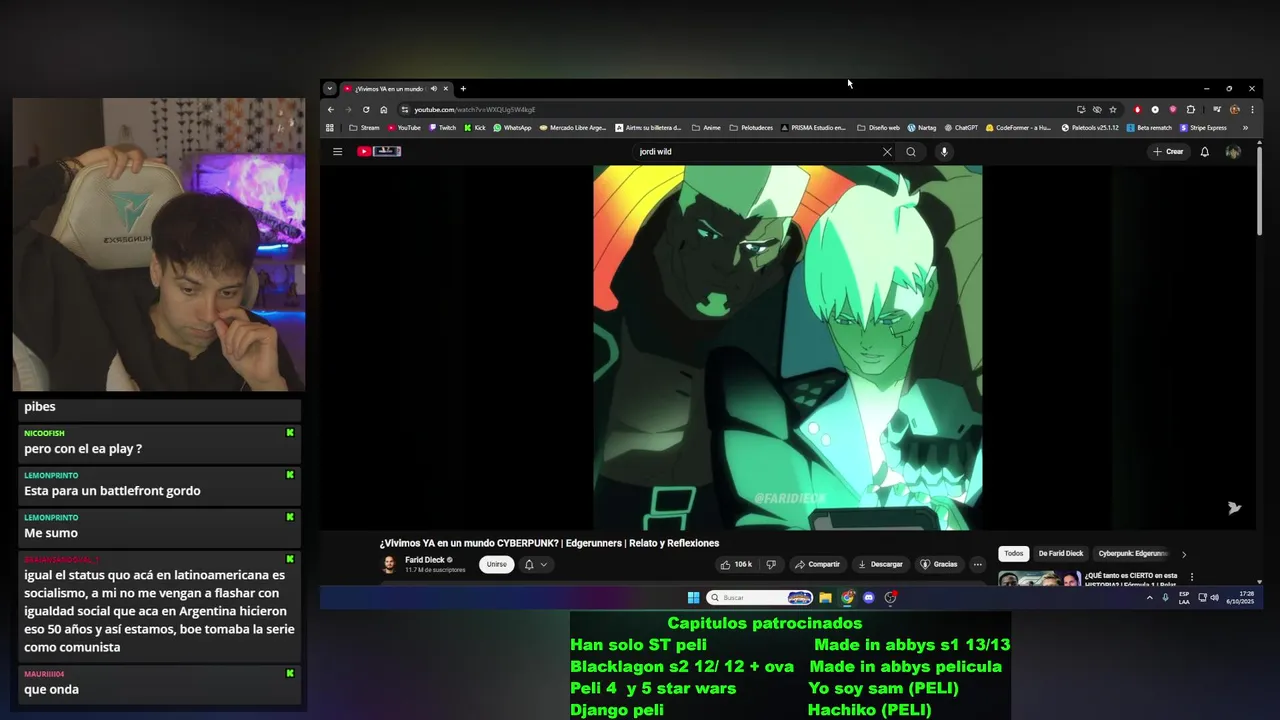Screen dimensions: 1280x720
Task: Open the Stripe Express bookmark
Action: tap(1203, 128)
